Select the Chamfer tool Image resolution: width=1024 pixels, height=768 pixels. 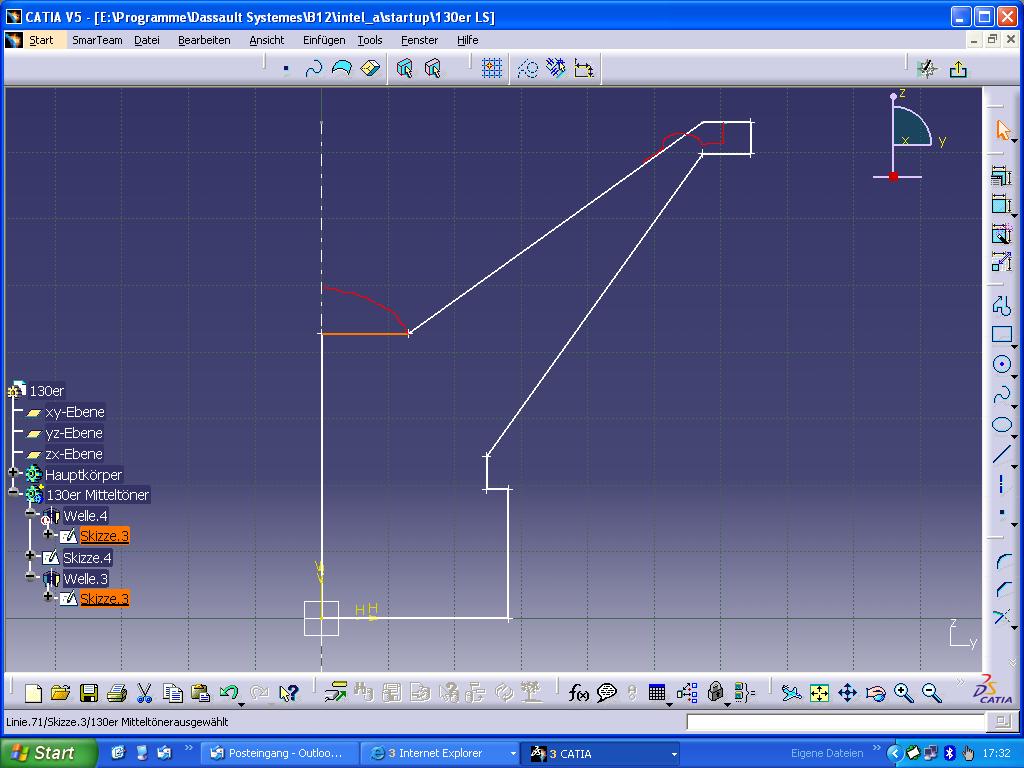1002,589
